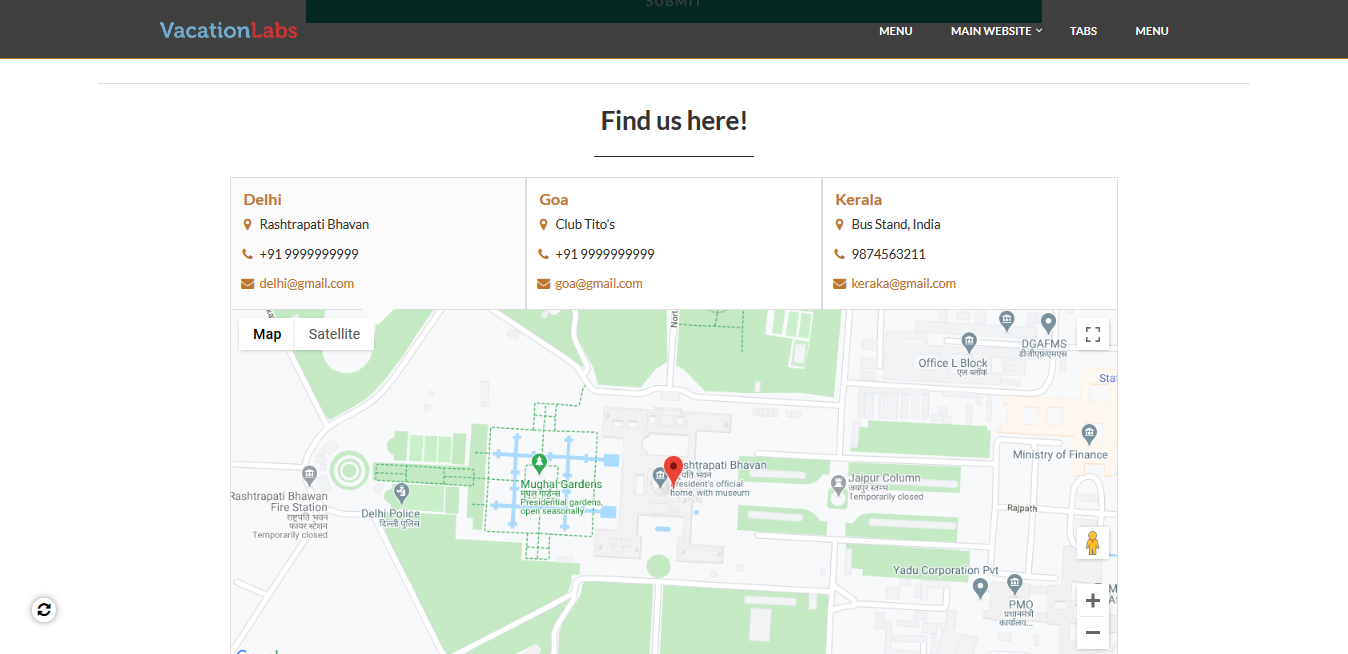Click the circular refresh icon at bottom left

click(43, 609)
